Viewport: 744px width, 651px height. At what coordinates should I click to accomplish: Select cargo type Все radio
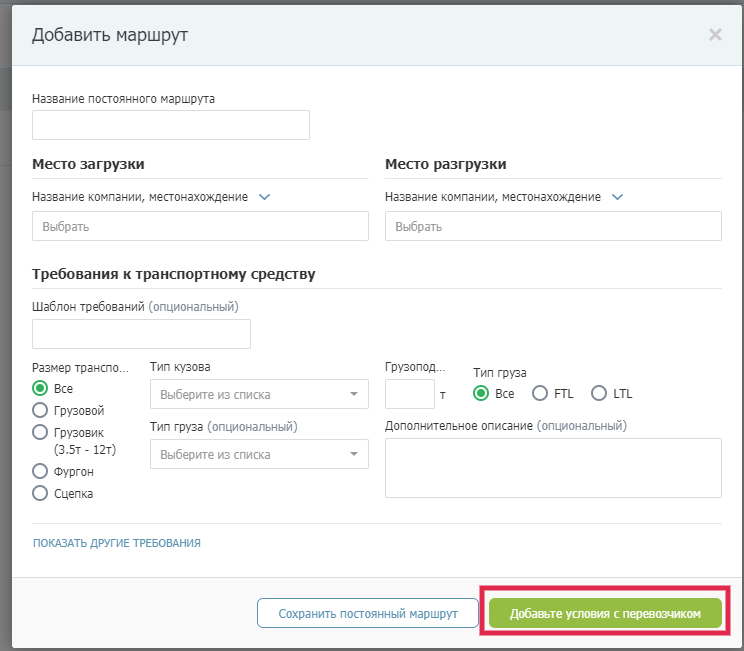481,393
